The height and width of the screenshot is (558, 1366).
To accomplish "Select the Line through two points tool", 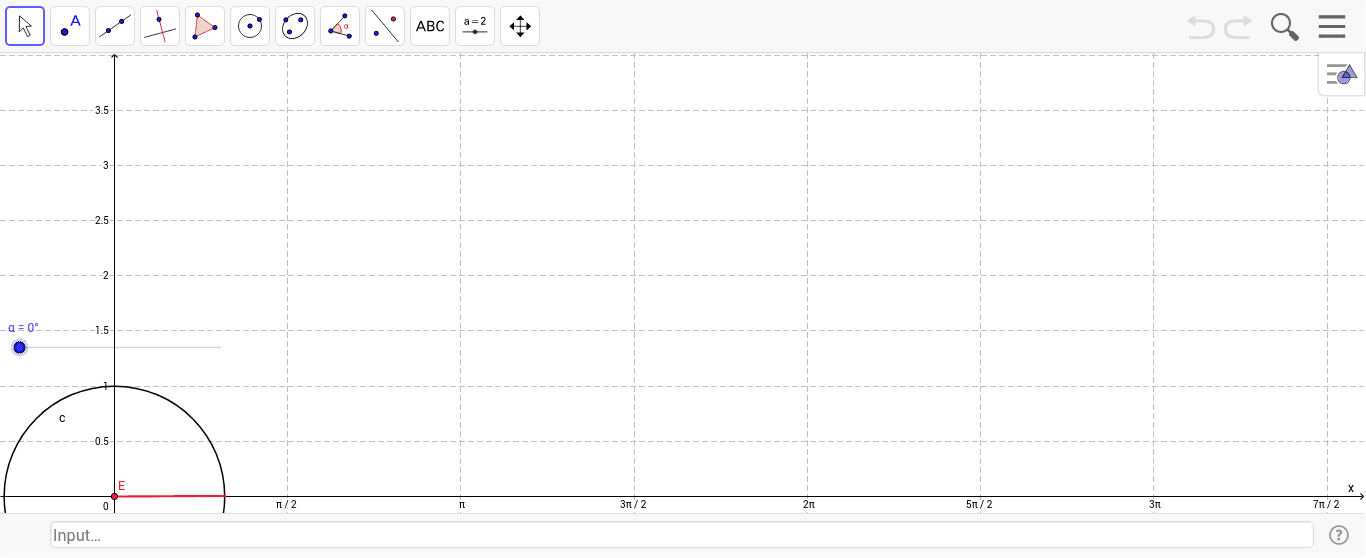I will click(x=115, y=26).
